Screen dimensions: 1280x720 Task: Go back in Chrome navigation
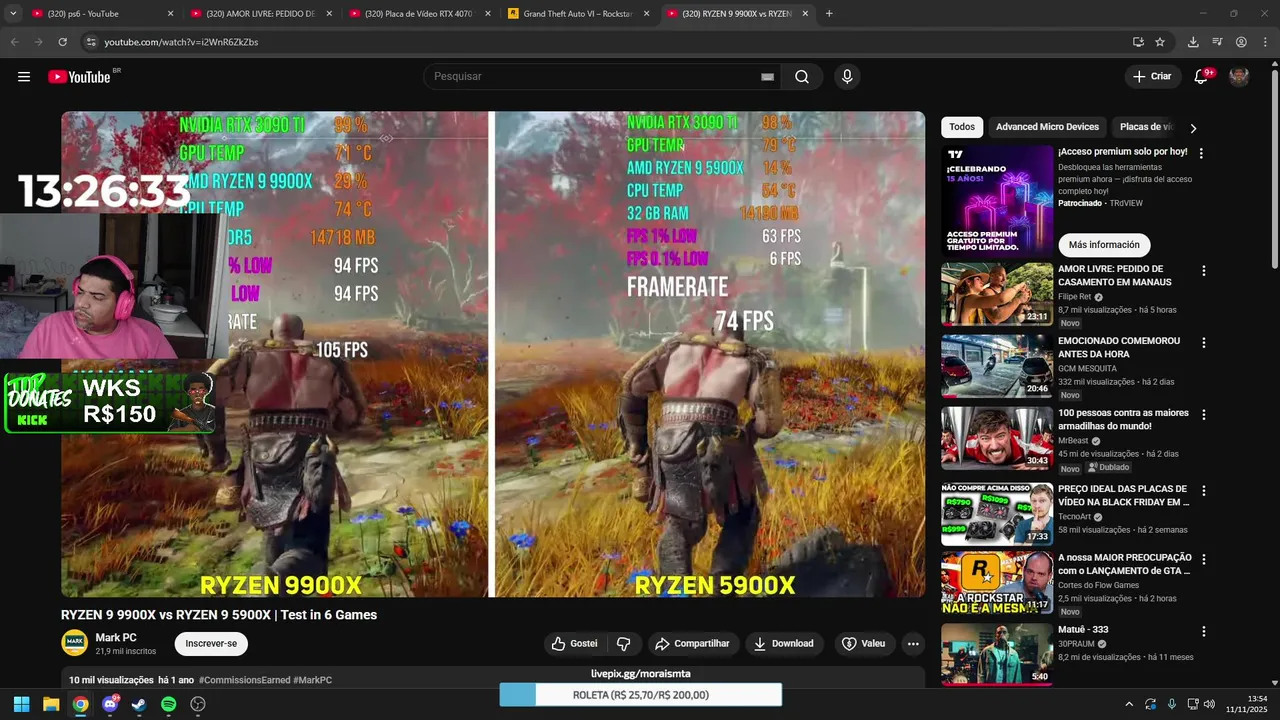14,42
